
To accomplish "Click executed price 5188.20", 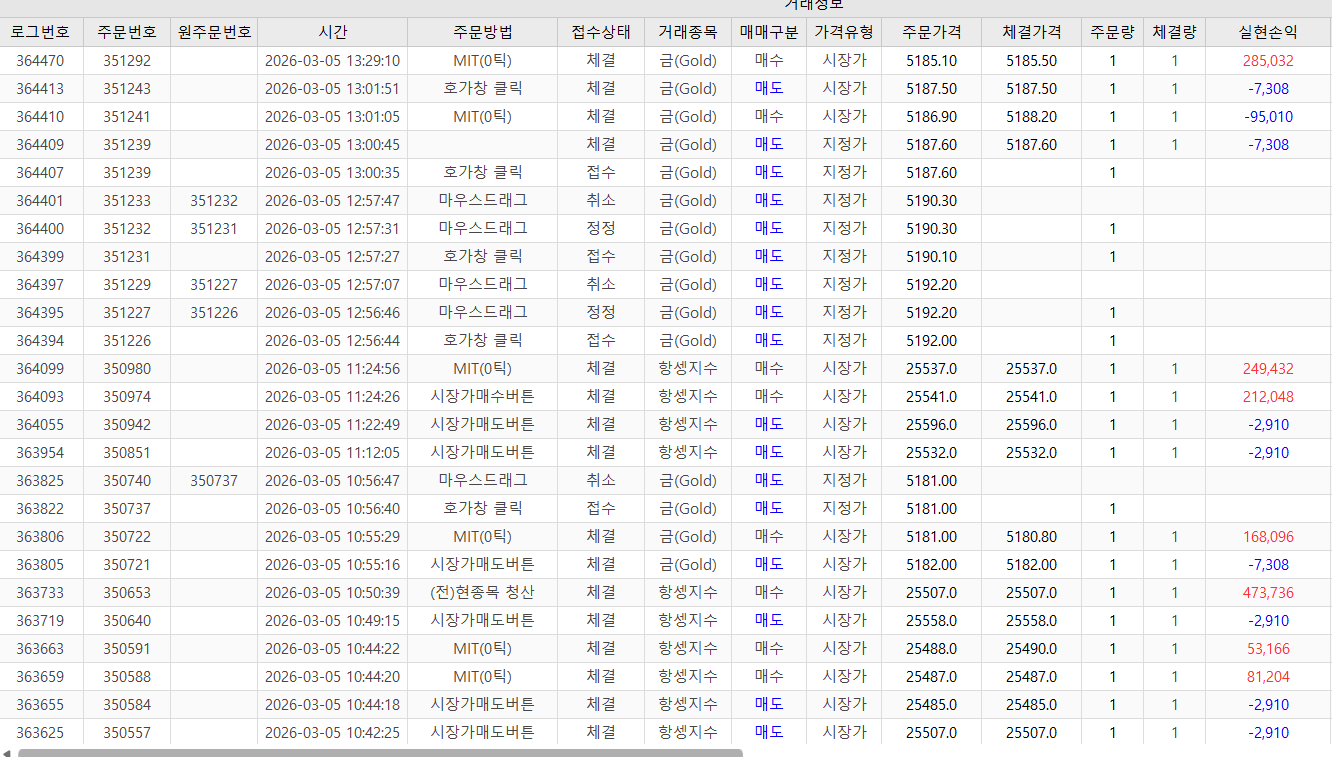I will coord(1031,116).
